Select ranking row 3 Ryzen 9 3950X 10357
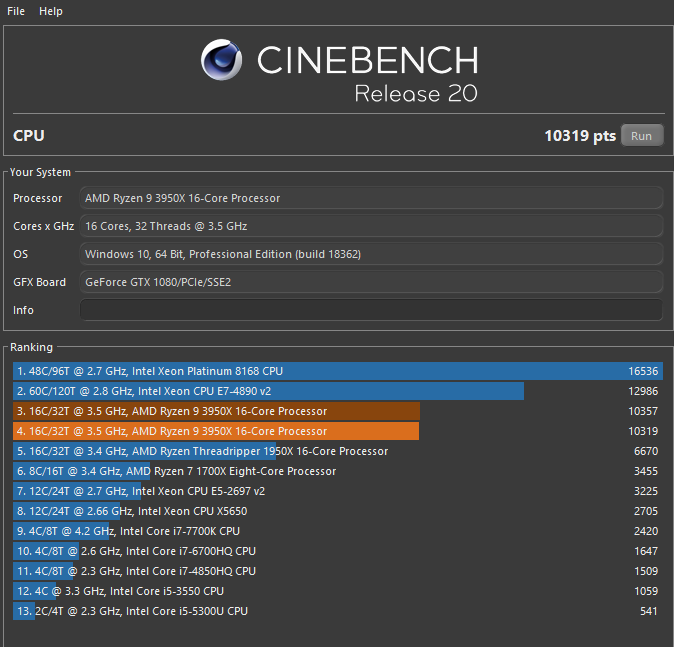This screenshot has width=674, height=647. pos(337,411)
